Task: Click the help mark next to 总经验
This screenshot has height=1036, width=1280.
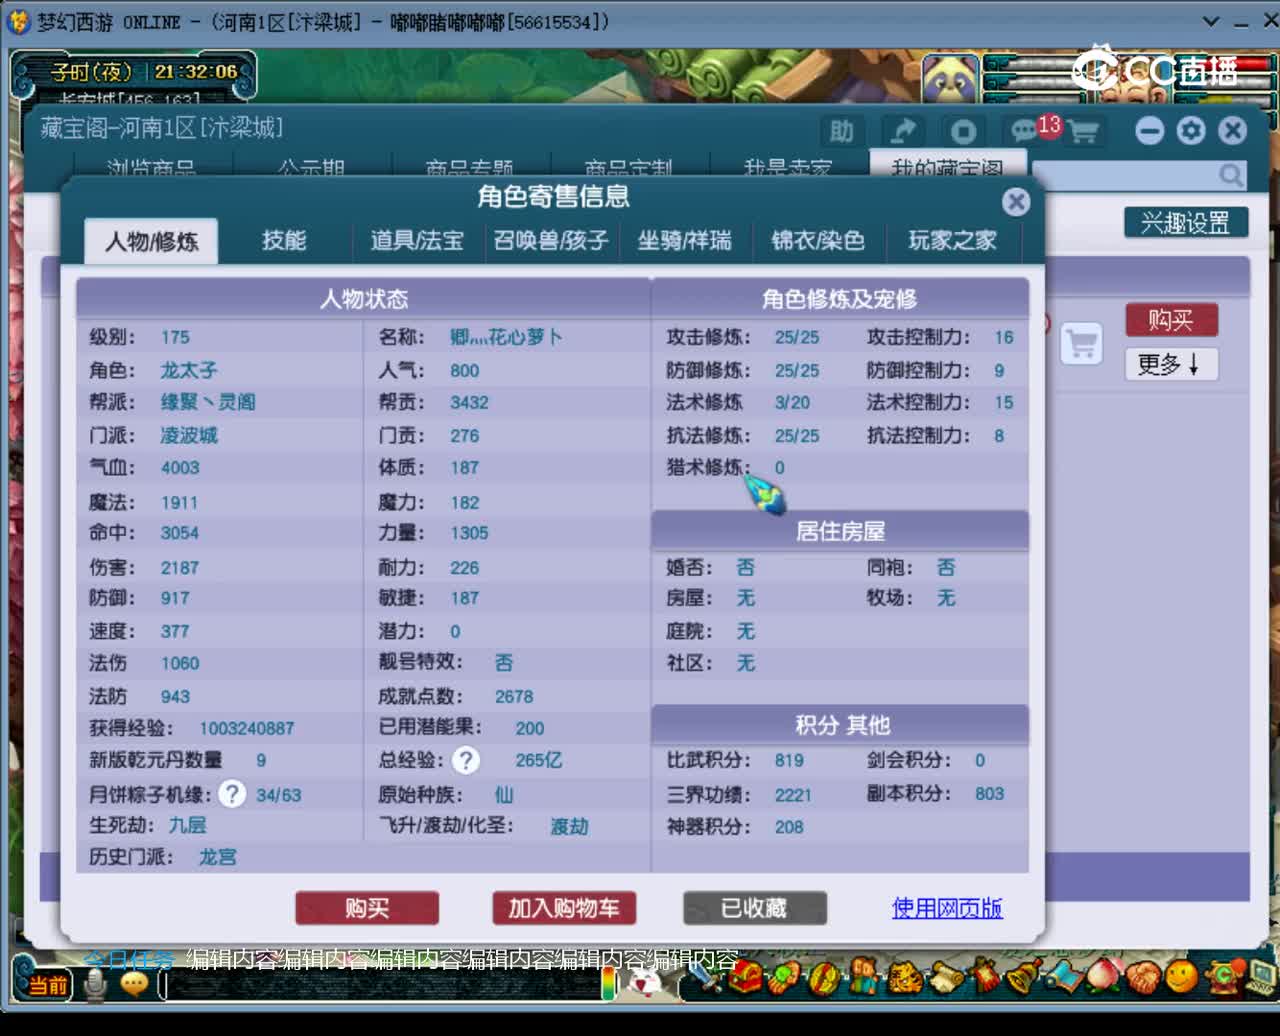Action: (465, 761)
